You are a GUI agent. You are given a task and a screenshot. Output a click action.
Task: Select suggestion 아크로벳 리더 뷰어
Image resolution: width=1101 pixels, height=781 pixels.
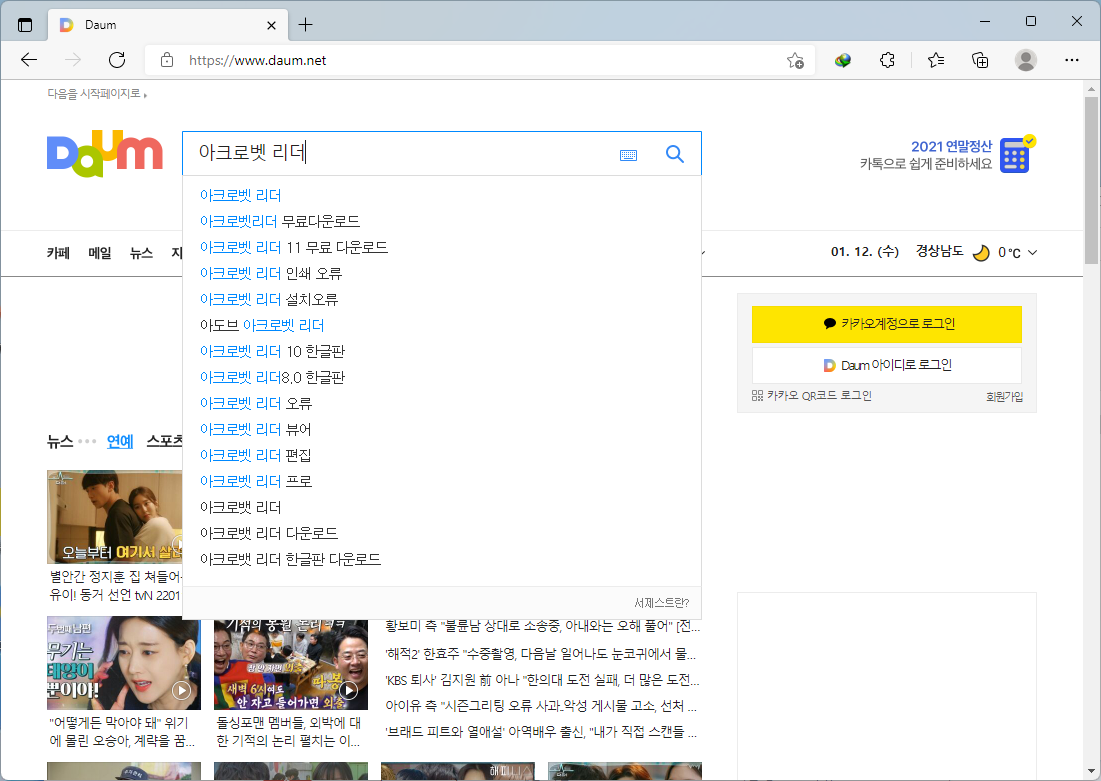point(255,429)
